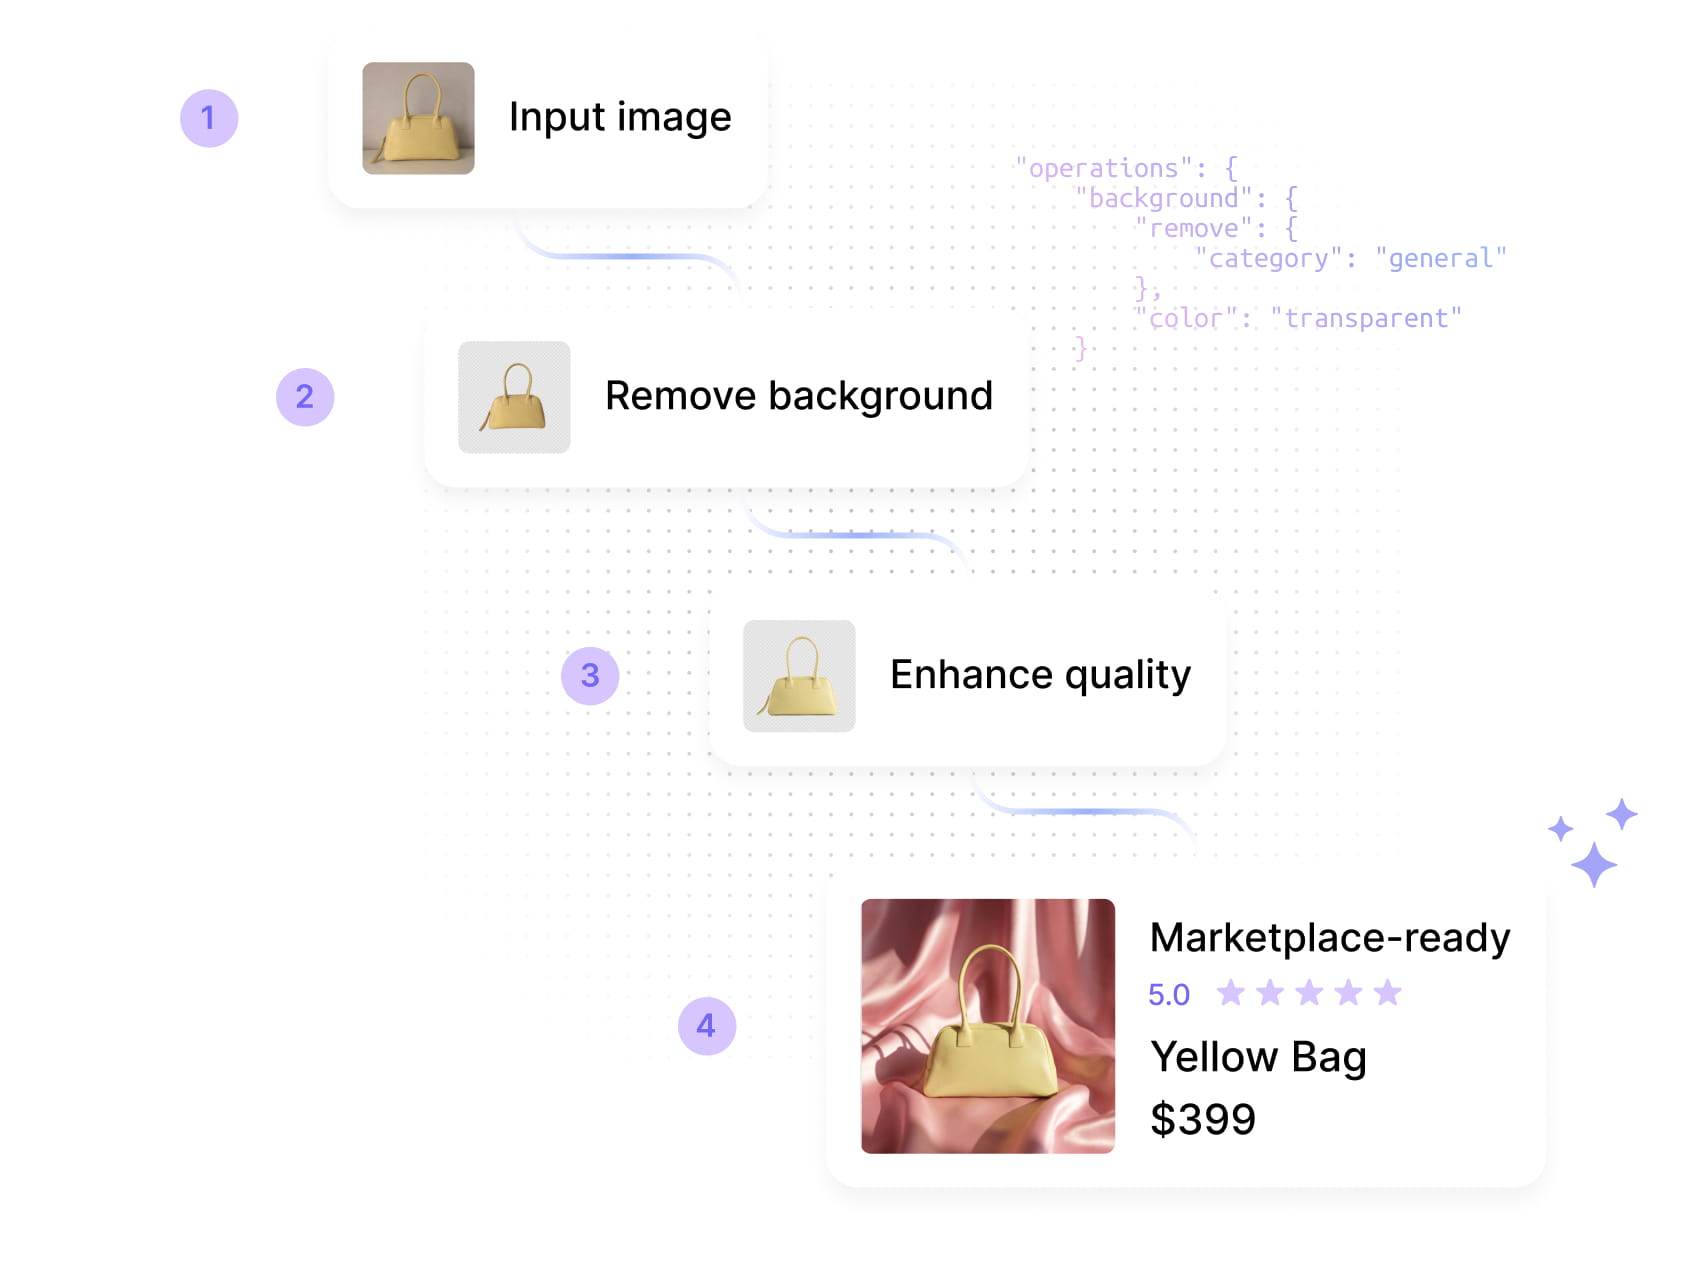Click the 'Input image' label

click(620, 117)
